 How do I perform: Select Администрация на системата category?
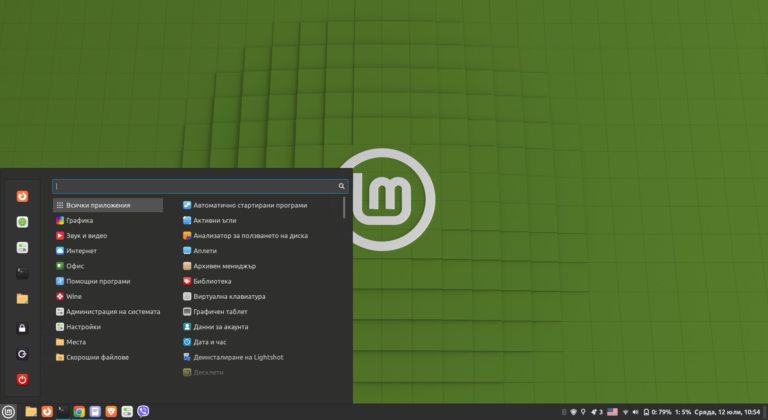[108, 312]
